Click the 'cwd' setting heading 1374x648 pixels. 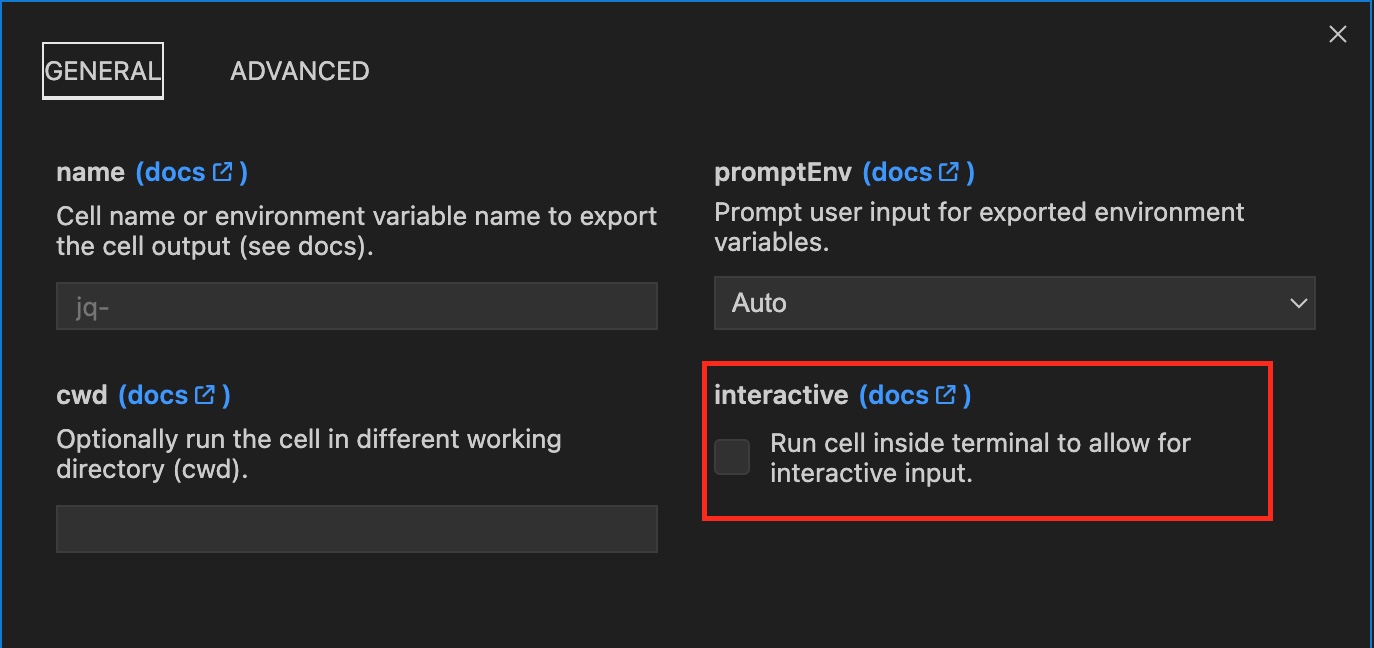point(81,395)
